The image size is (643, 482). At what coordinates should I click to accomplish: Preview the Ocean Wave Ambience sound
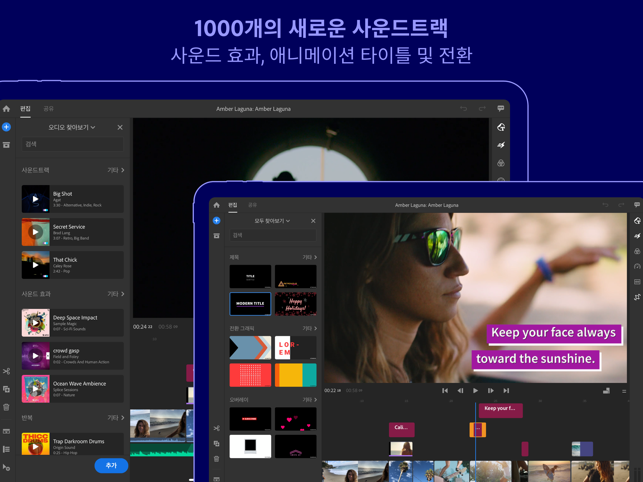(36, 389)
